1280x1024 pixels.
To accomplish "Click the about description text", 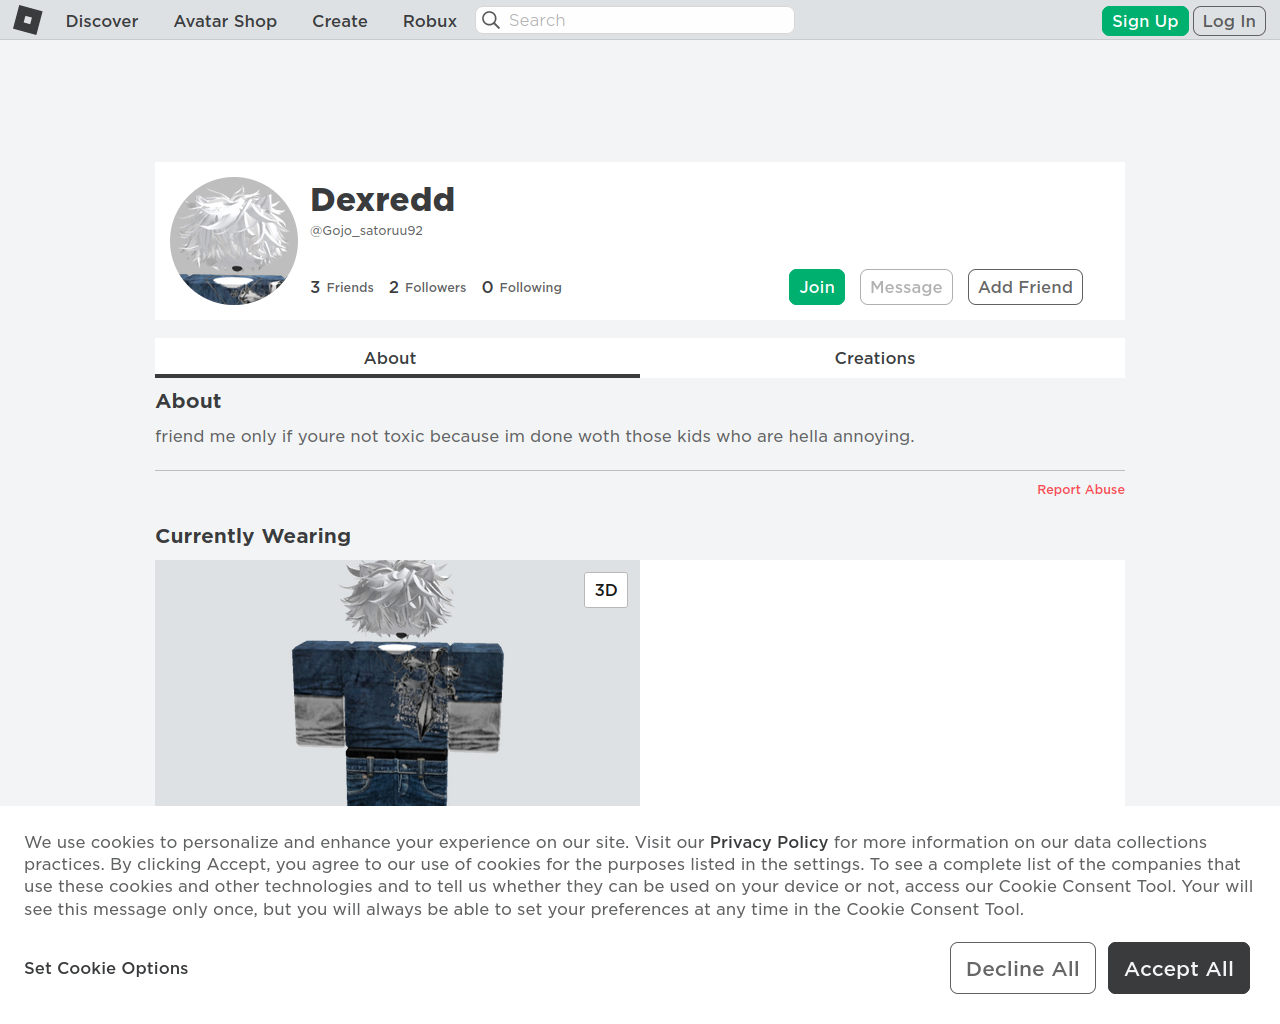I will pyautogui.click(x=535, y=436).
